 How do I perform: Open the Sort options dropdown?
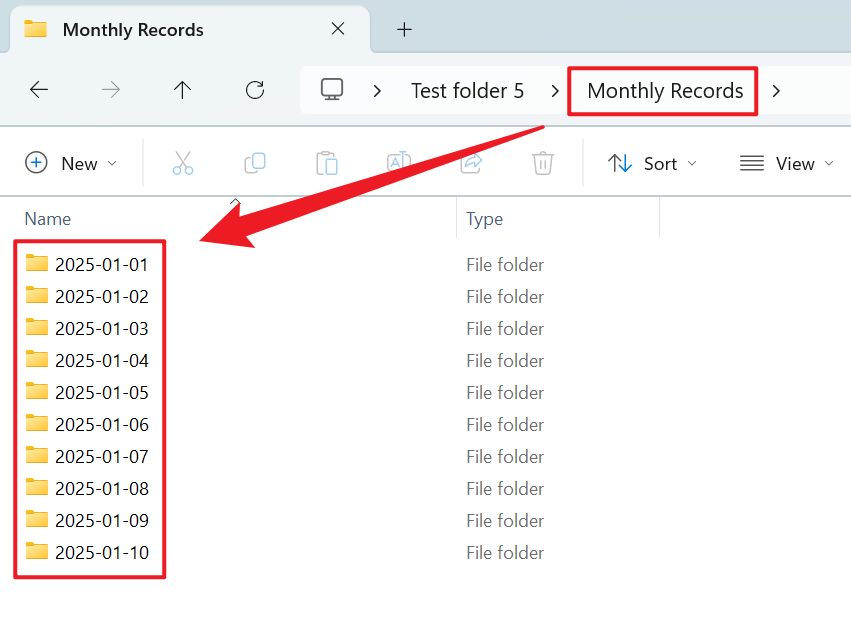click(652, 163)
